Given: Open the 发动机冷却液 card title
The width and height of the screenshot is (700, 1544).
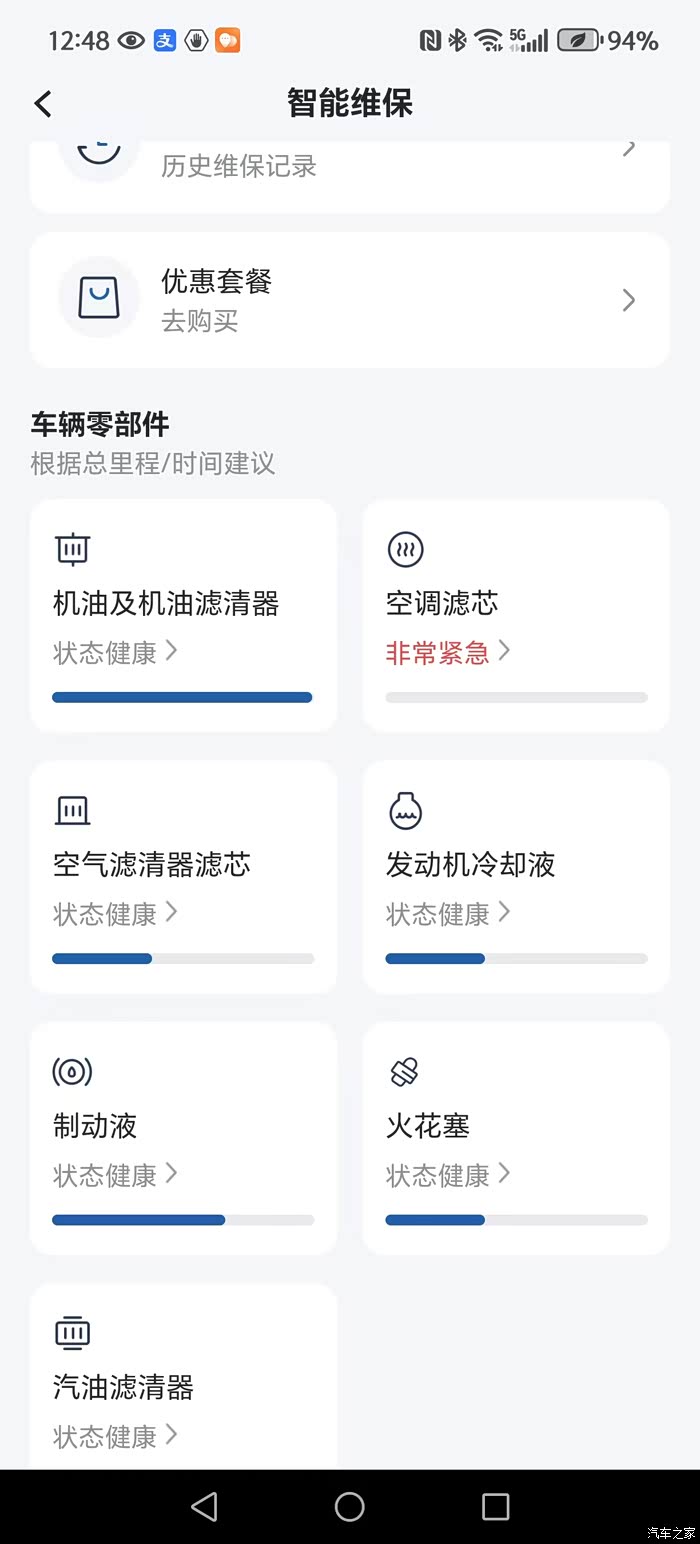Looking at the screenshot, I should [x=470, y=865].
